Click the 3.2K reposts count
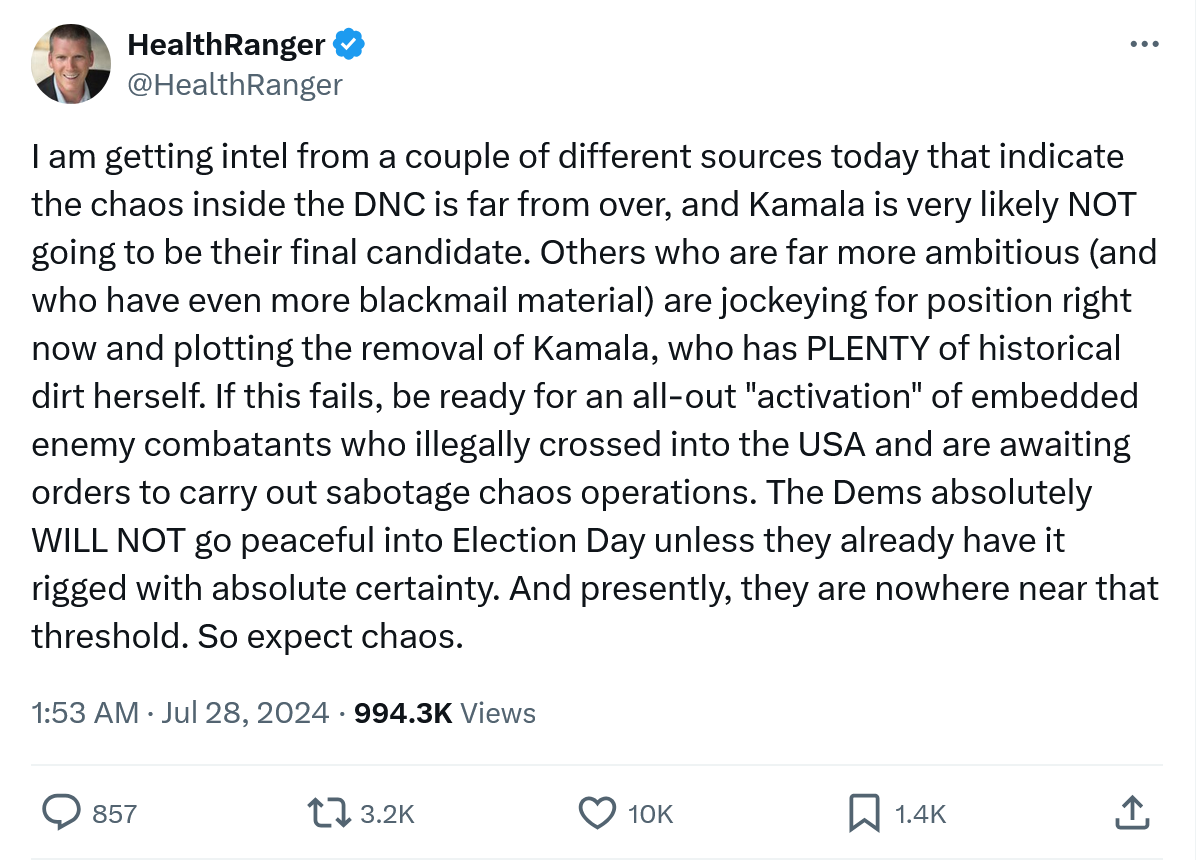The width and height of the screenshot is (1196, 860). 387,814
